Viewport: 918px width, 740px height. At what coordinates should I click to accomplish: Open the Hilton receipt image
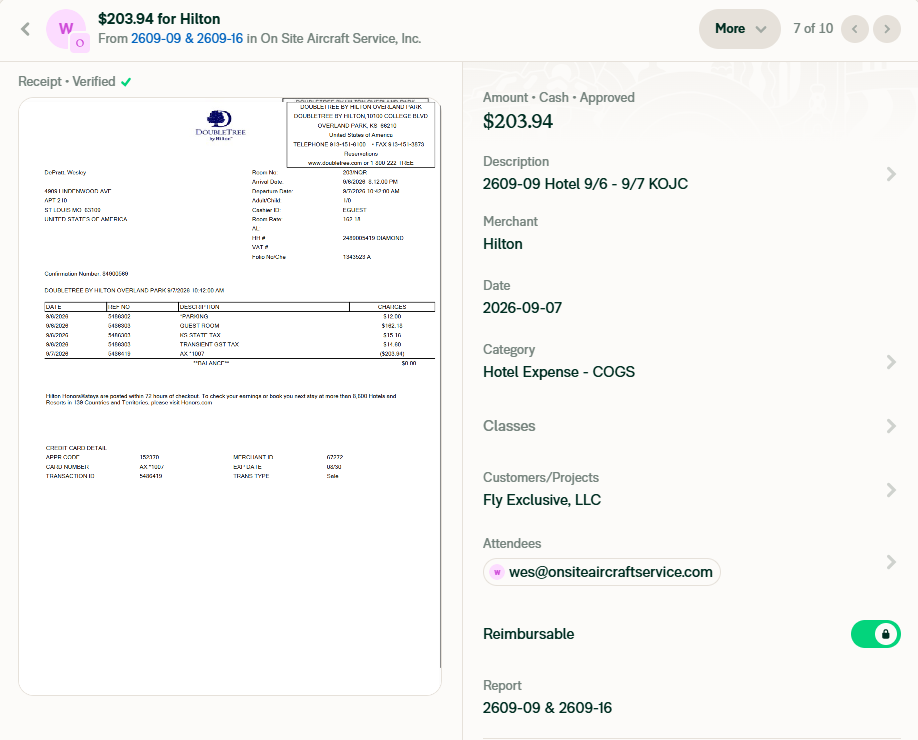(230, 396)
